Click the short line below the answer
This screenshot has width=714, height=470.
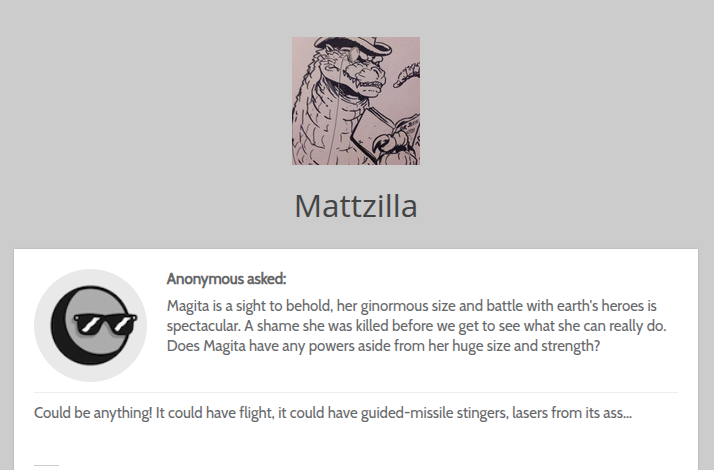tap(46, 465)
